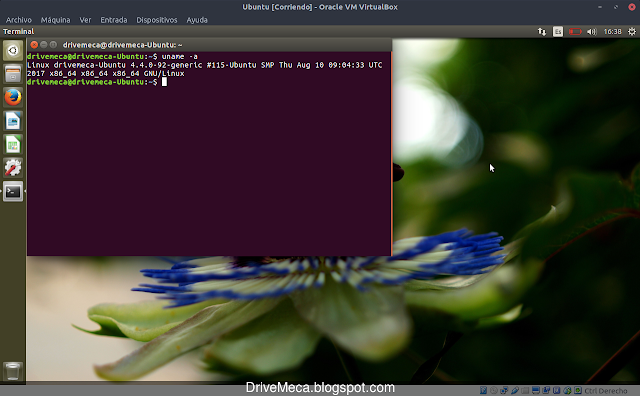640x396 pixels.
Task: Click the VirtualBox network adapters status icon
Action: (x=504, y=390)
